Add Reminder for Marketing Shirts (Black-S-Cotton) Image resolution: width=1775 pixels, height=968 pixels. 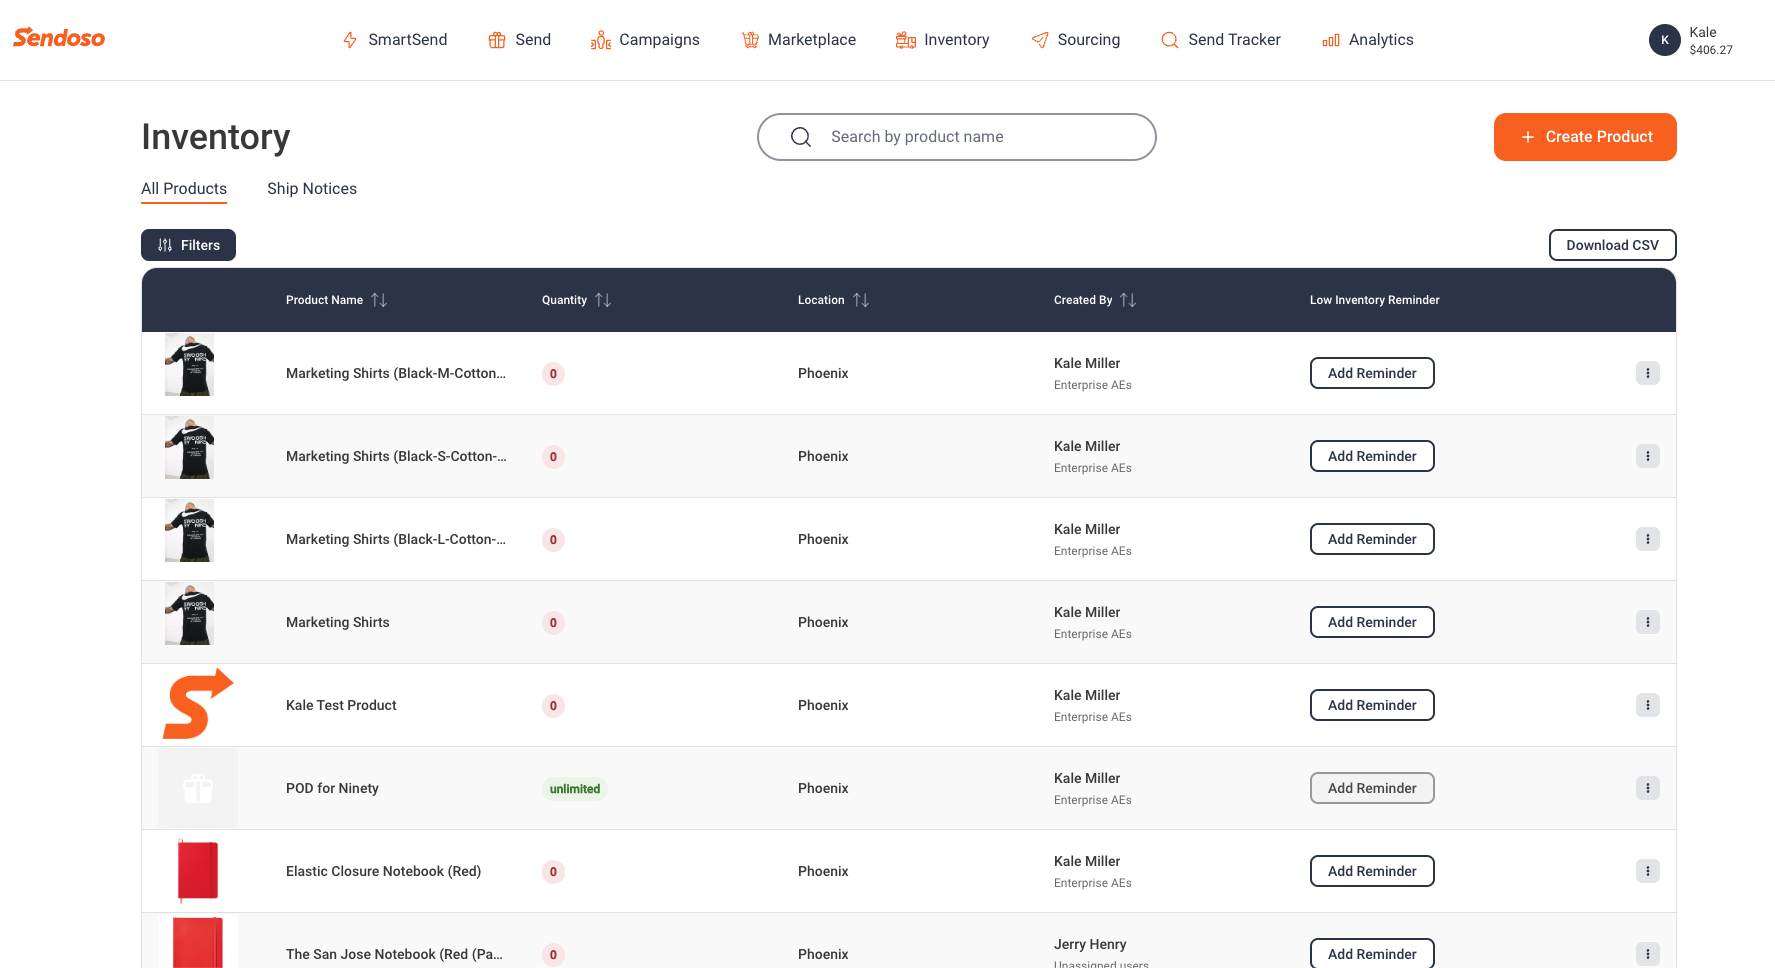[1372, 456]
